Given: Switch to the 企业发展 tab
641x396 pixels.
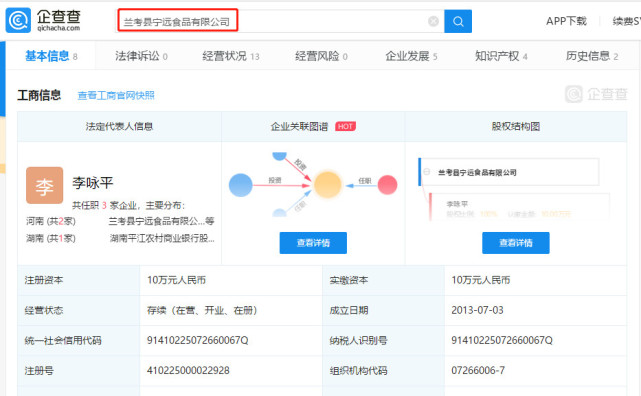Looking at the screenshot, I should pyautogui.click(x=411, y=56).
